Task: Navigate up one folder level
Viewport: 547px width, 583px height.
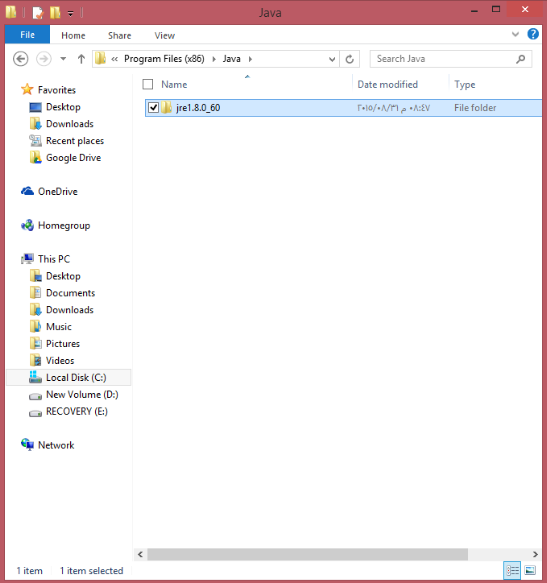Action: click(x=81, y=59)
